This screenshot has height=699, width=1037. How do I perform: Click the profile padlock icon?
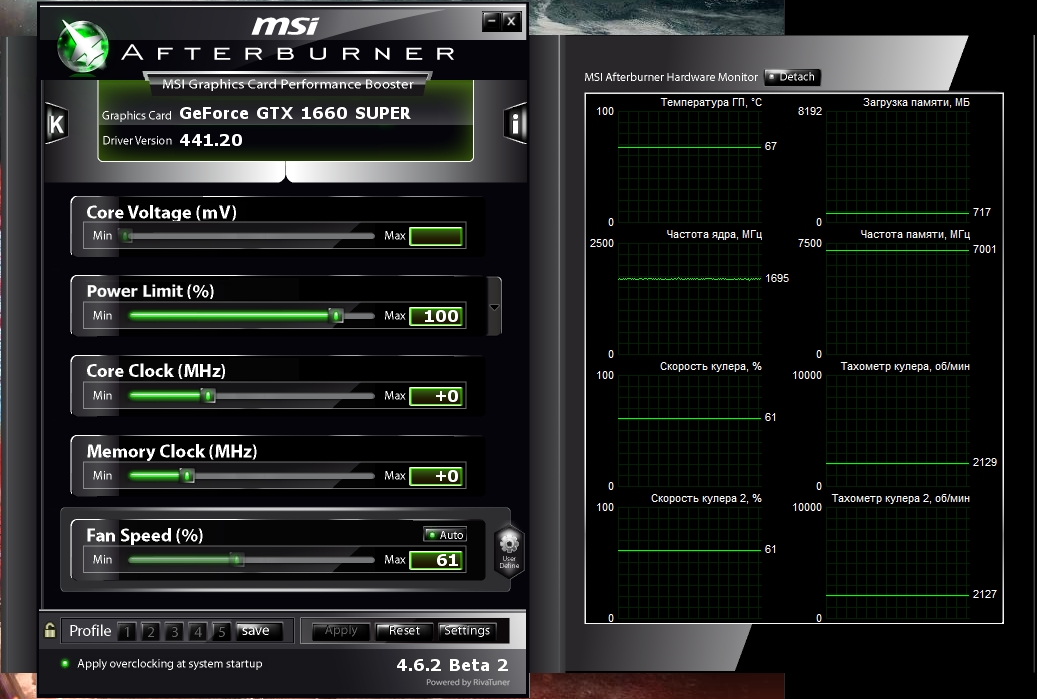50,631
